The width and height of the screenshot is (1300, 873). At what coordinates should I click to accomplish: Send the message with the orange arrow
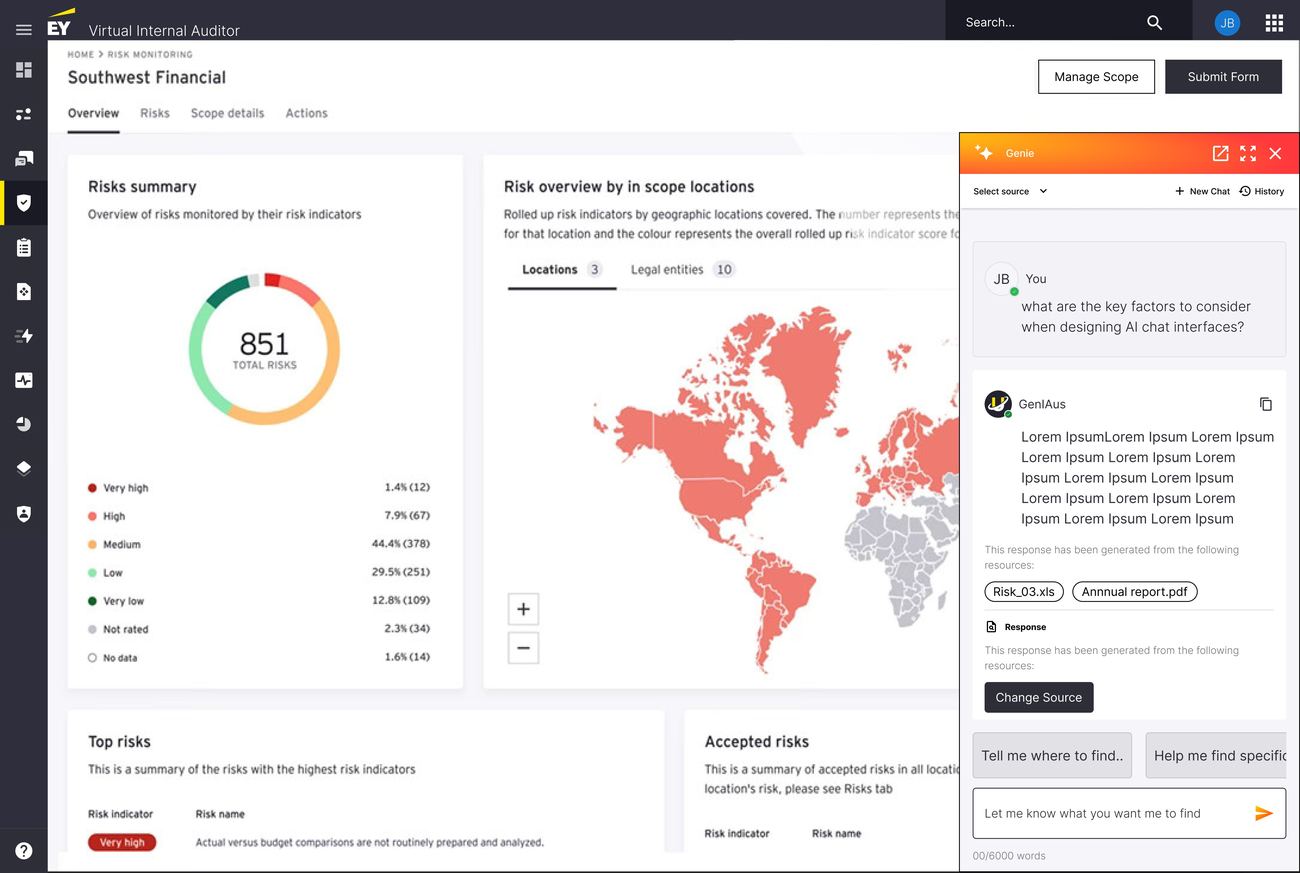1264,813
